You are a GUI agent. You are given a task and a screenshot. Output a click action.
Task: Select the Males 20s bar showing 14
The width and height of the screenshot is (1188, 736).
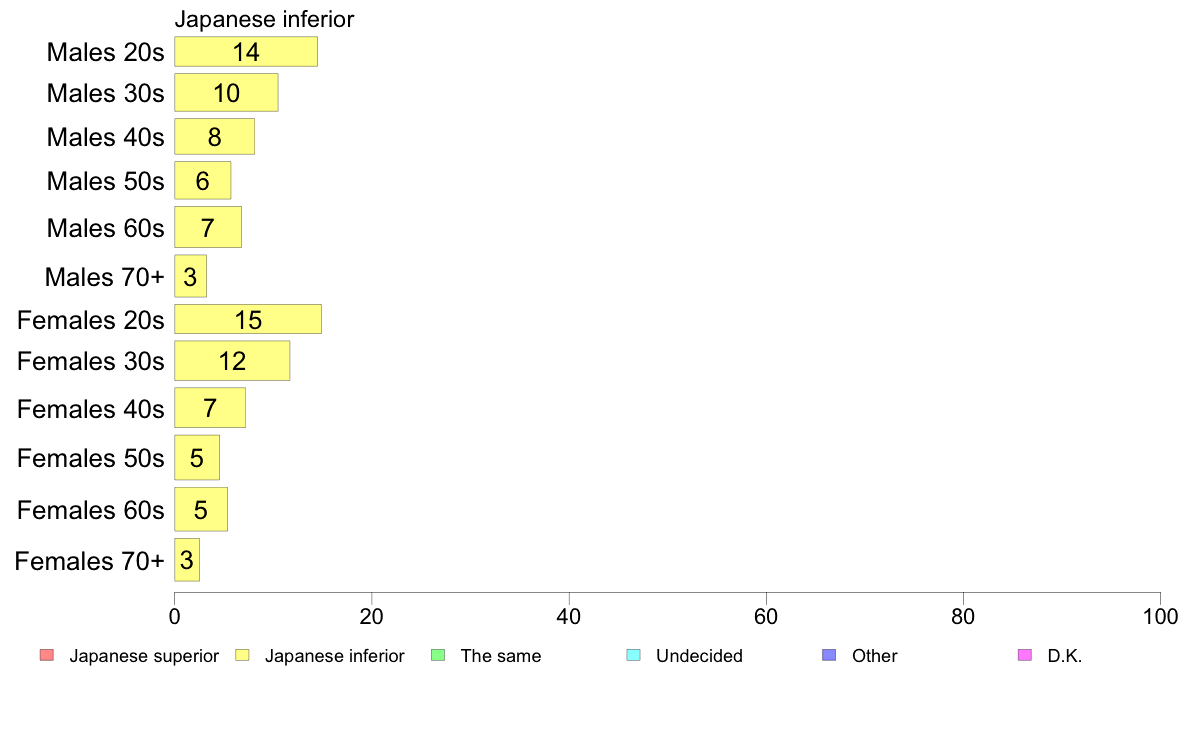point(246,52)
